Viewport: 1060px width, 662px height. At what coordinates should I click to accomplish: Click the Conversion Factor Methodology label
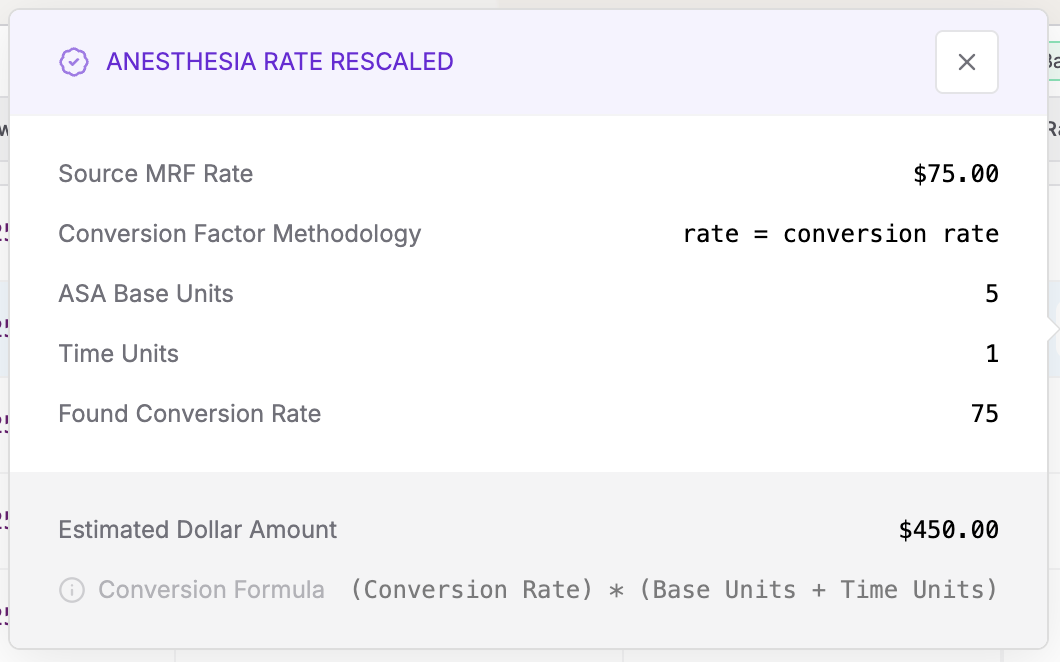[240, 234]
